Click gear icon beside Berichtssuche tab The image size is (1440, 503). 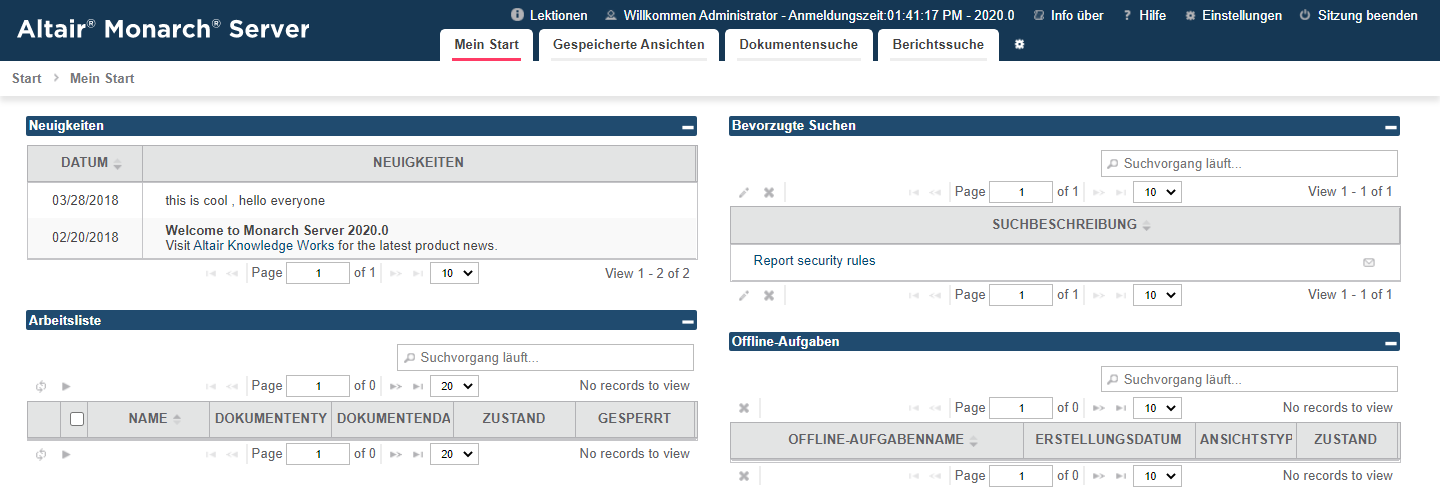[x=1019, y=45]
